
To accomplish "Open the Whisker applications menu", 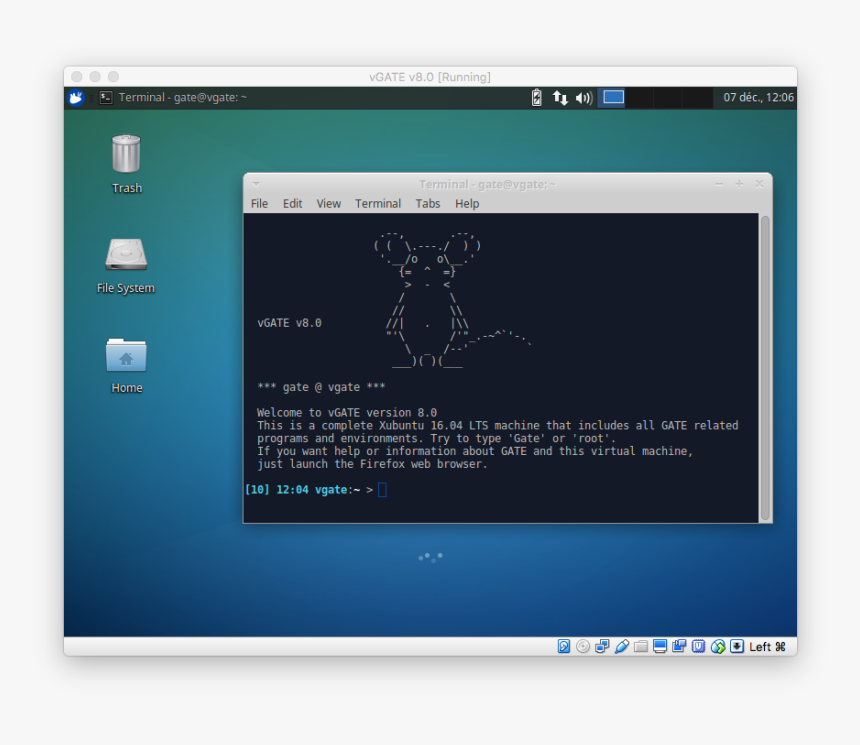I will (x=76, y=98).
